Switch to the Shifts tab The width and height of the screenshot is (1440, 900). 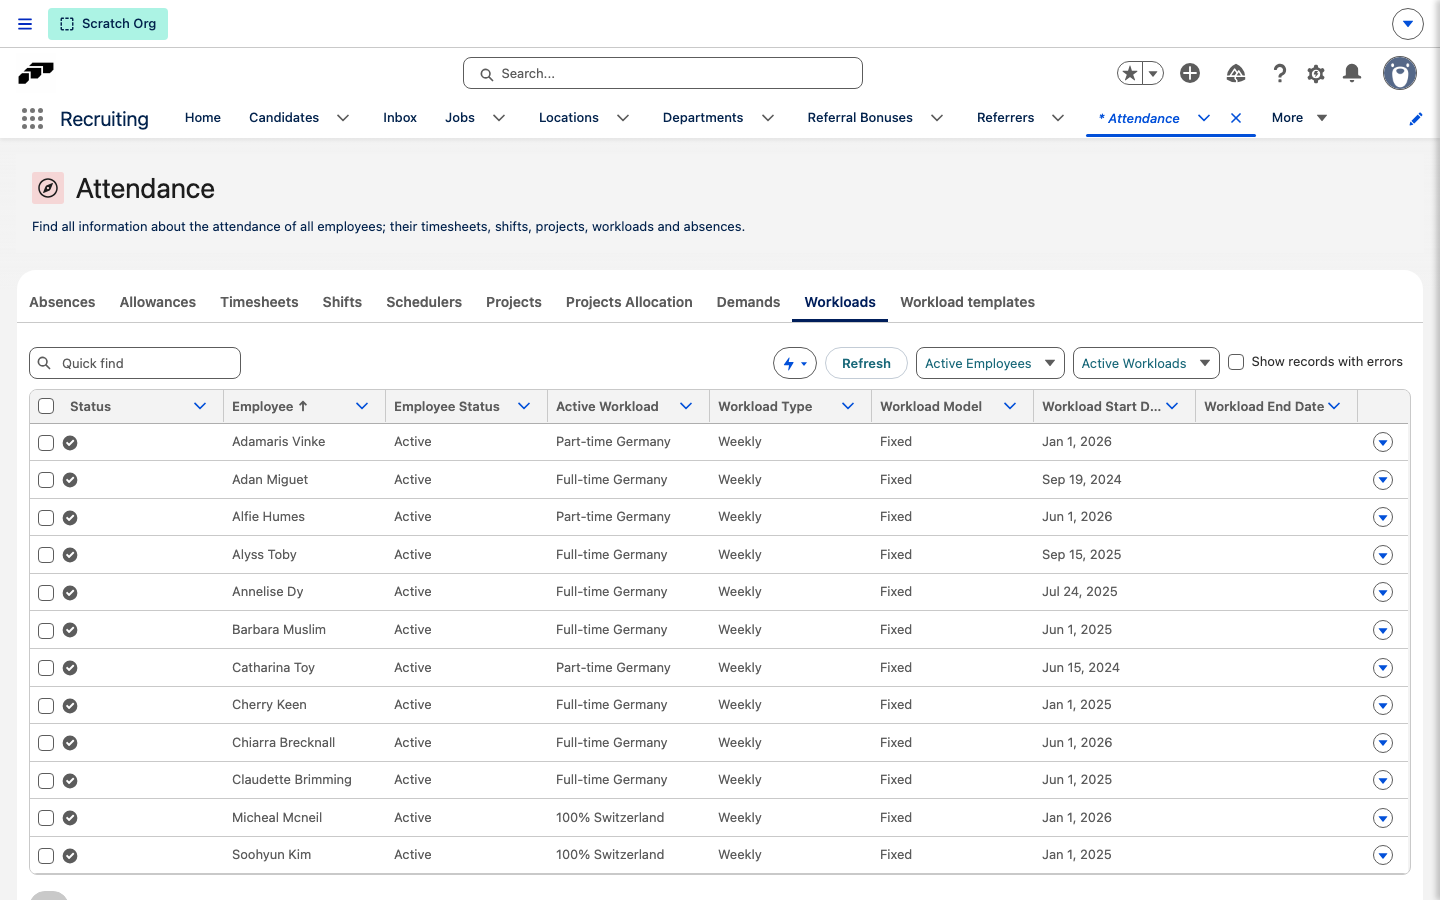point(342,302)
